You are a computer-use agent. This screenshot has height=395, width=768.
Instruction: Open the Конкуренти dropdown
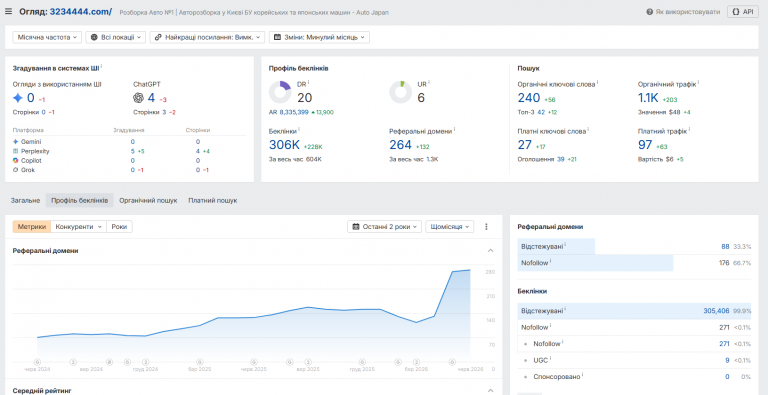coord(79,227)
